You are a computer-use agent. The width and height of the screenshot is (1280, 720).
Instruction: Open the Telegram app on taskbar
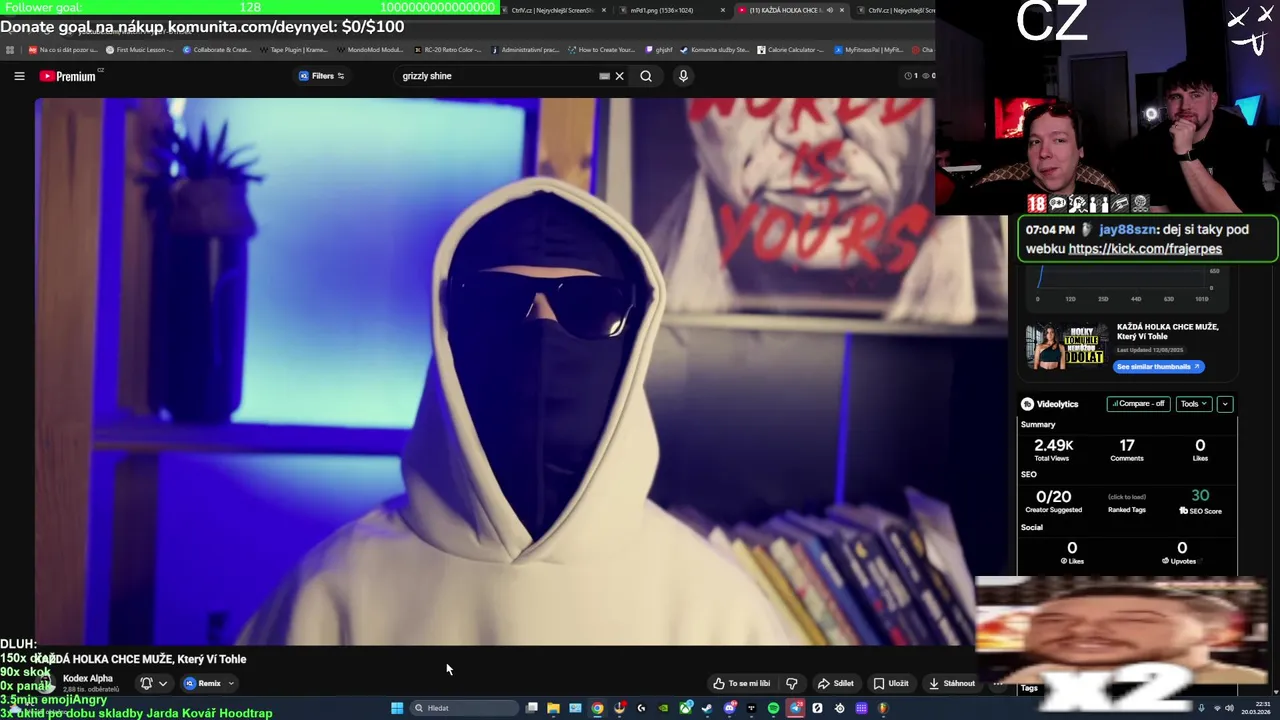(795, 708)
